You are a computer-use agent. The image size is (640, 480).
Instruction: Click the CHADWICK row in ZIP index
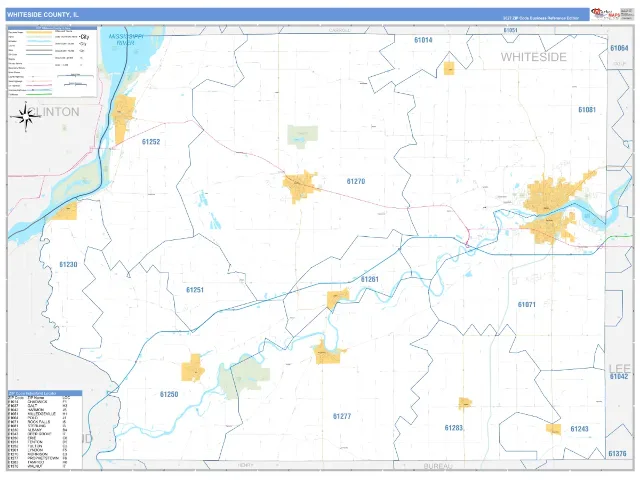click(x=38, y=402)
